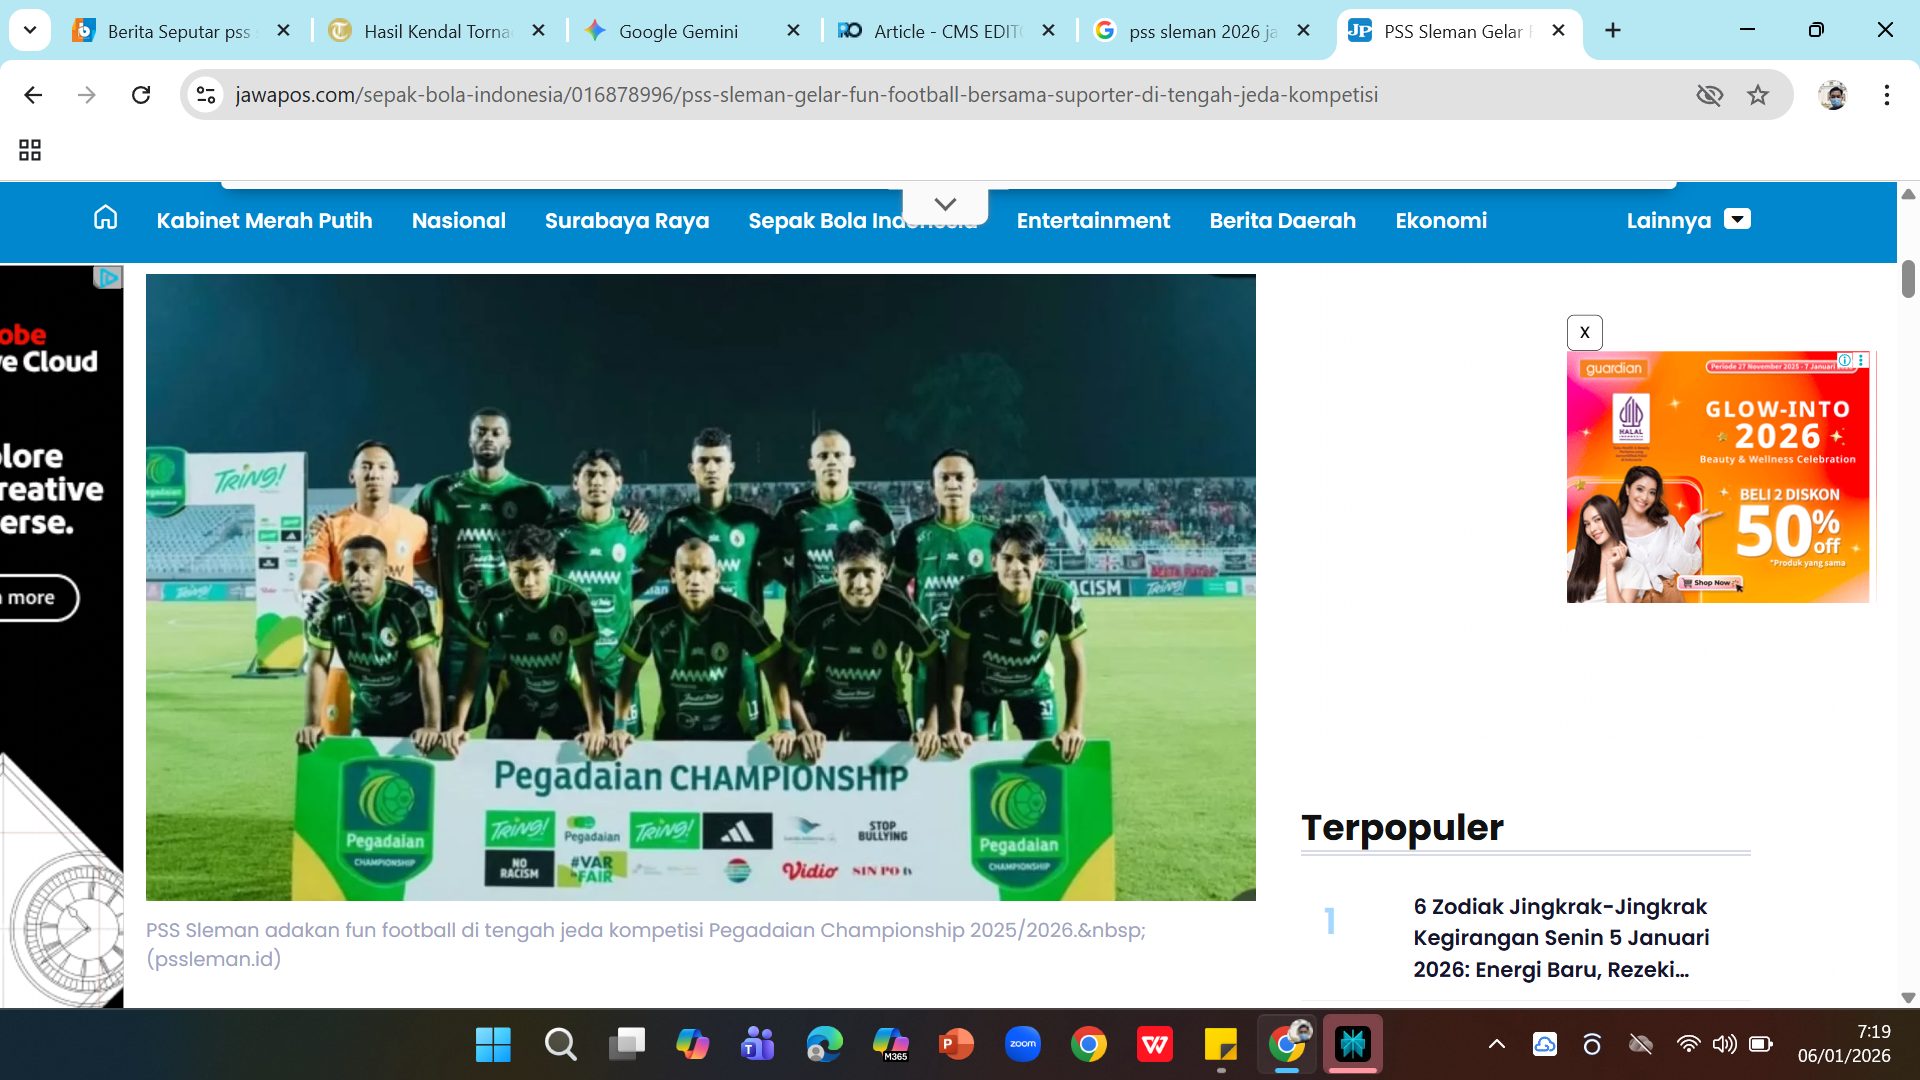1920x1080 pixels.
Task: Click the AdChoices icon on left ad
Action: click(x=108, y=277)
